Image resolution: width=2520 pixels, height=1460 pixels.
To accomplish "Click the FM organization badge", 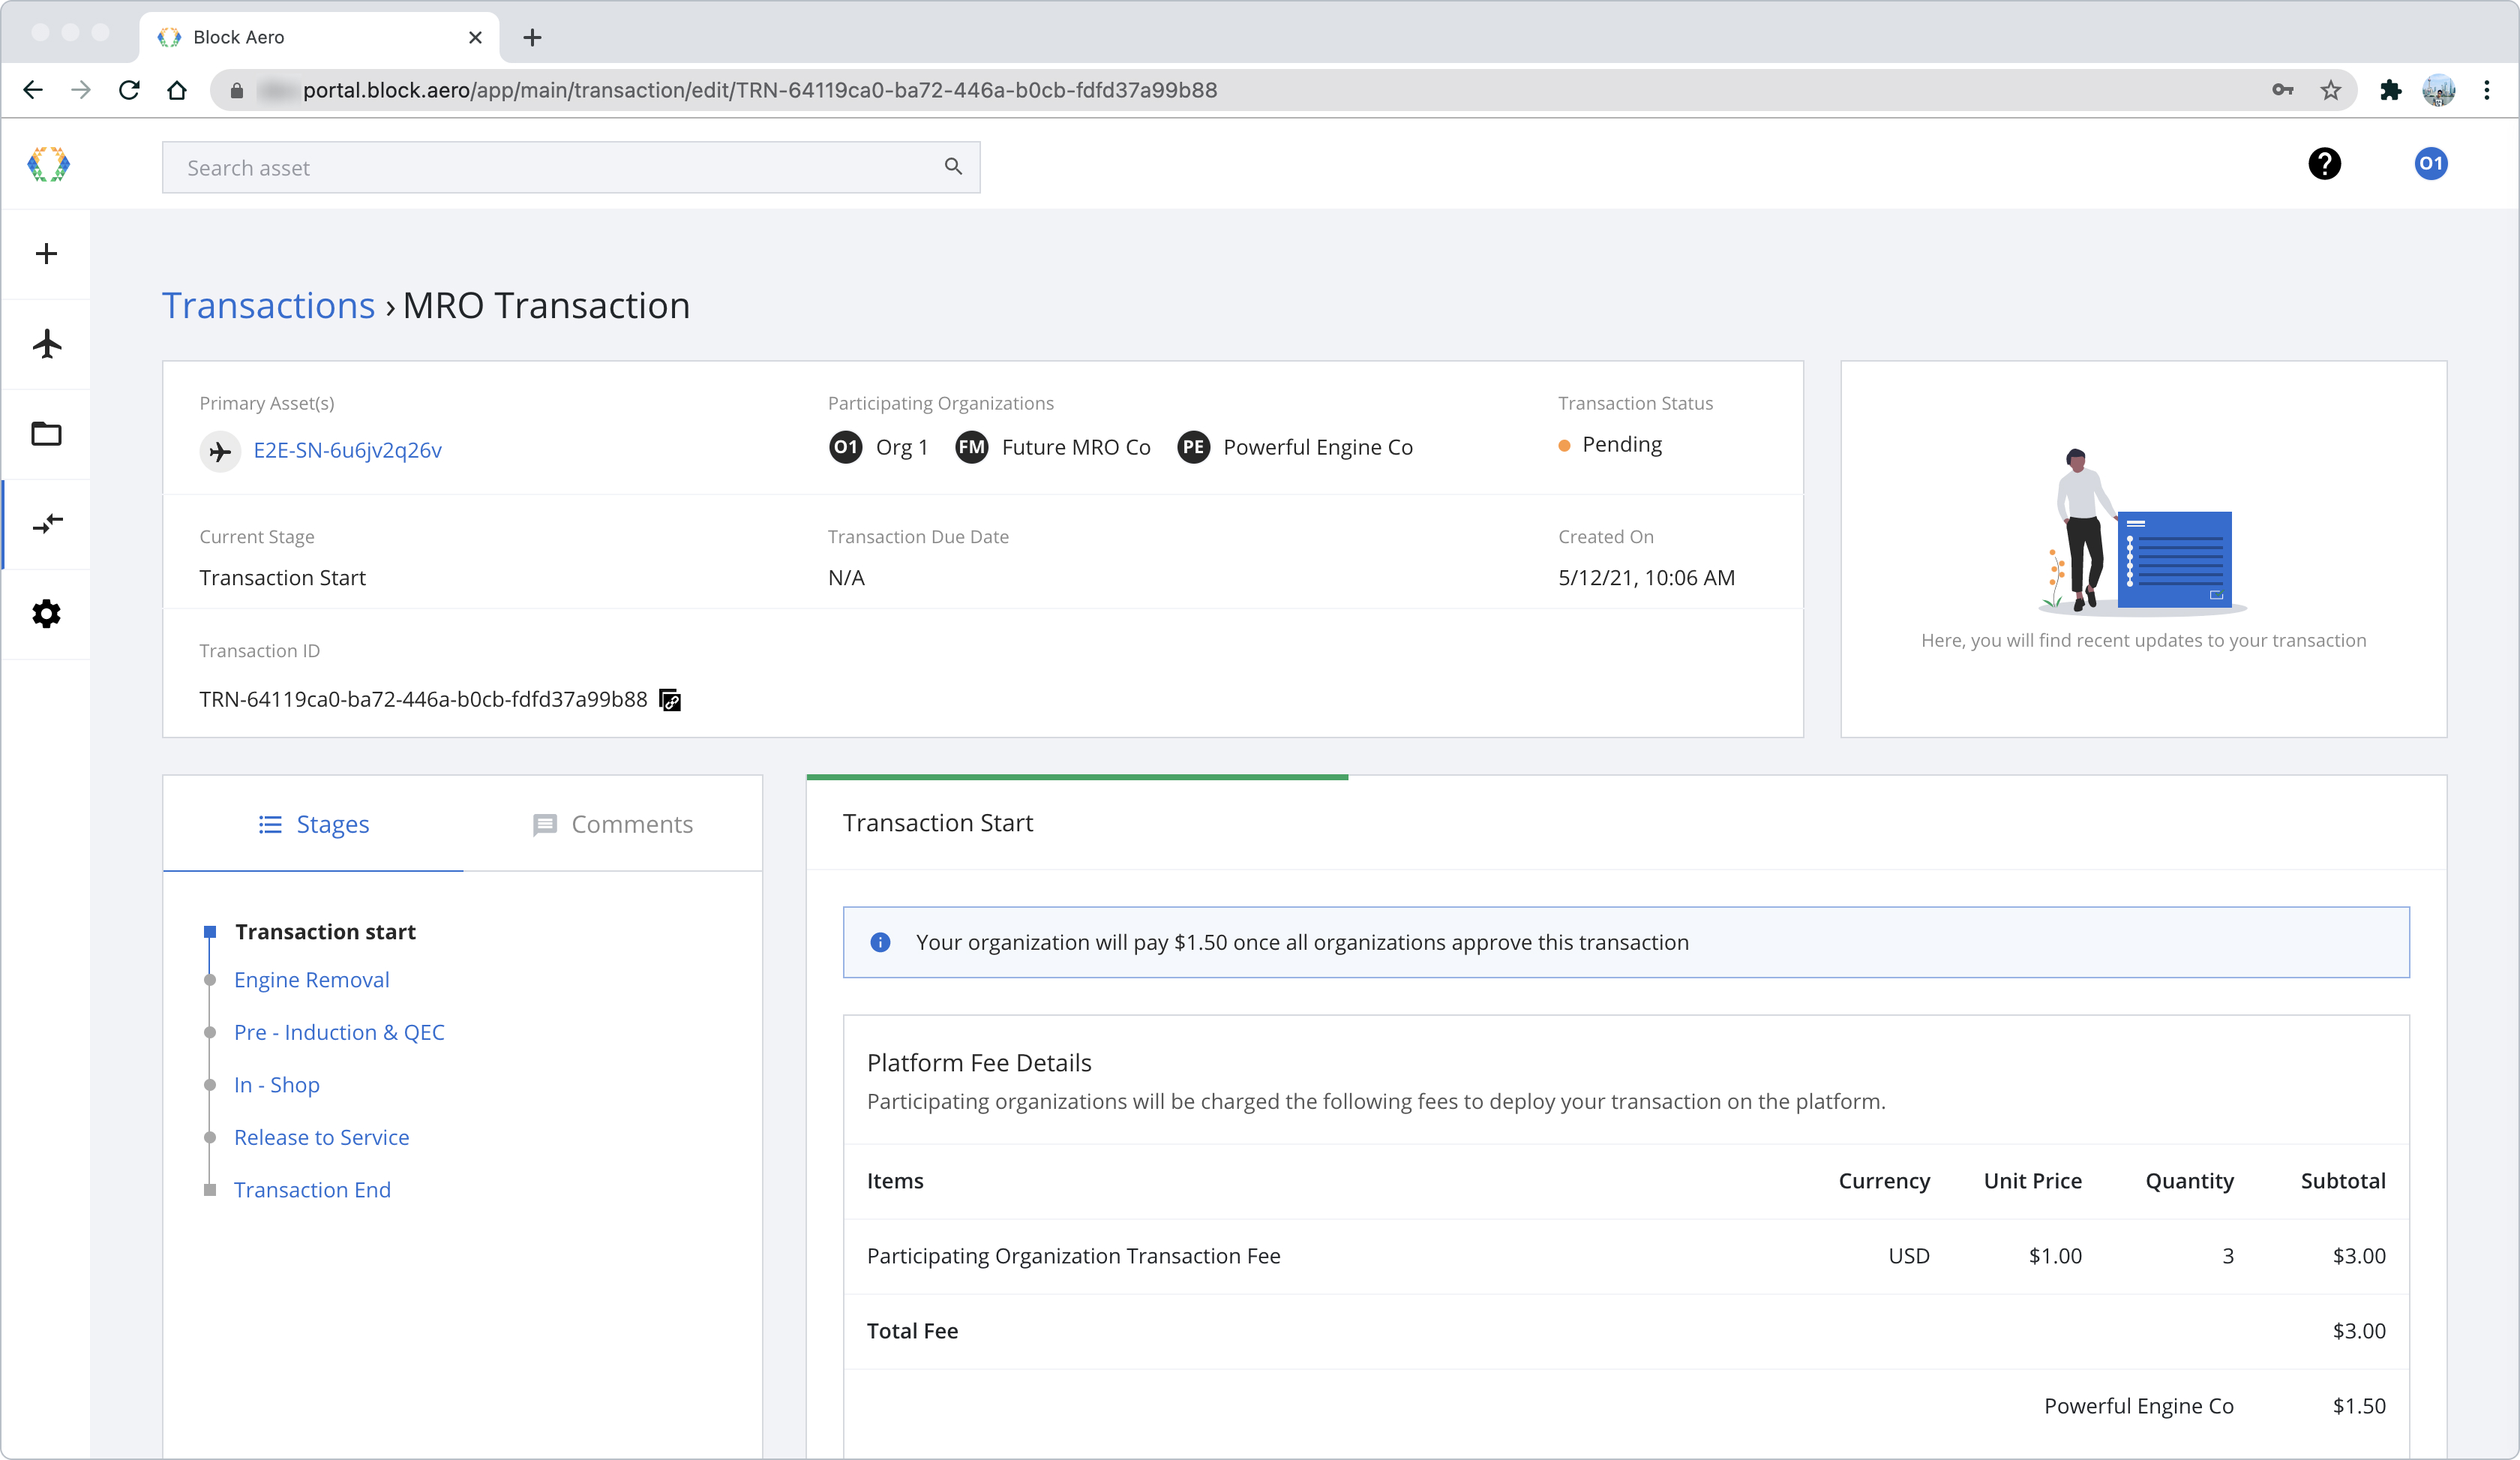I will 971,447.
